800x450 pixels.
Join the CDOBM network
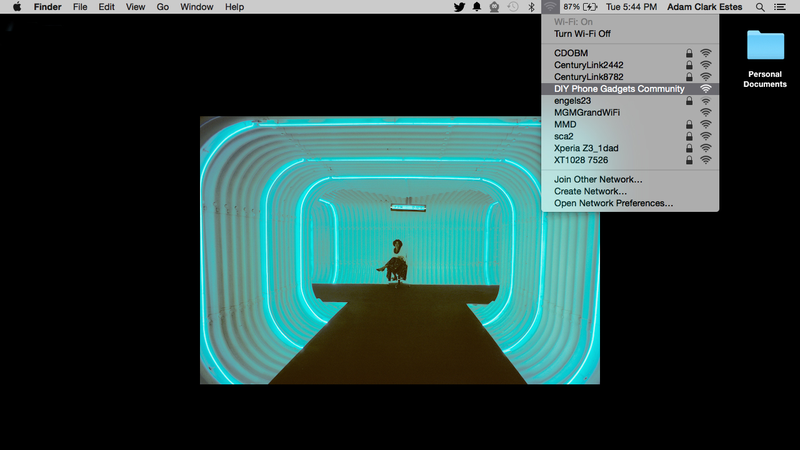(x=630, y=53)
